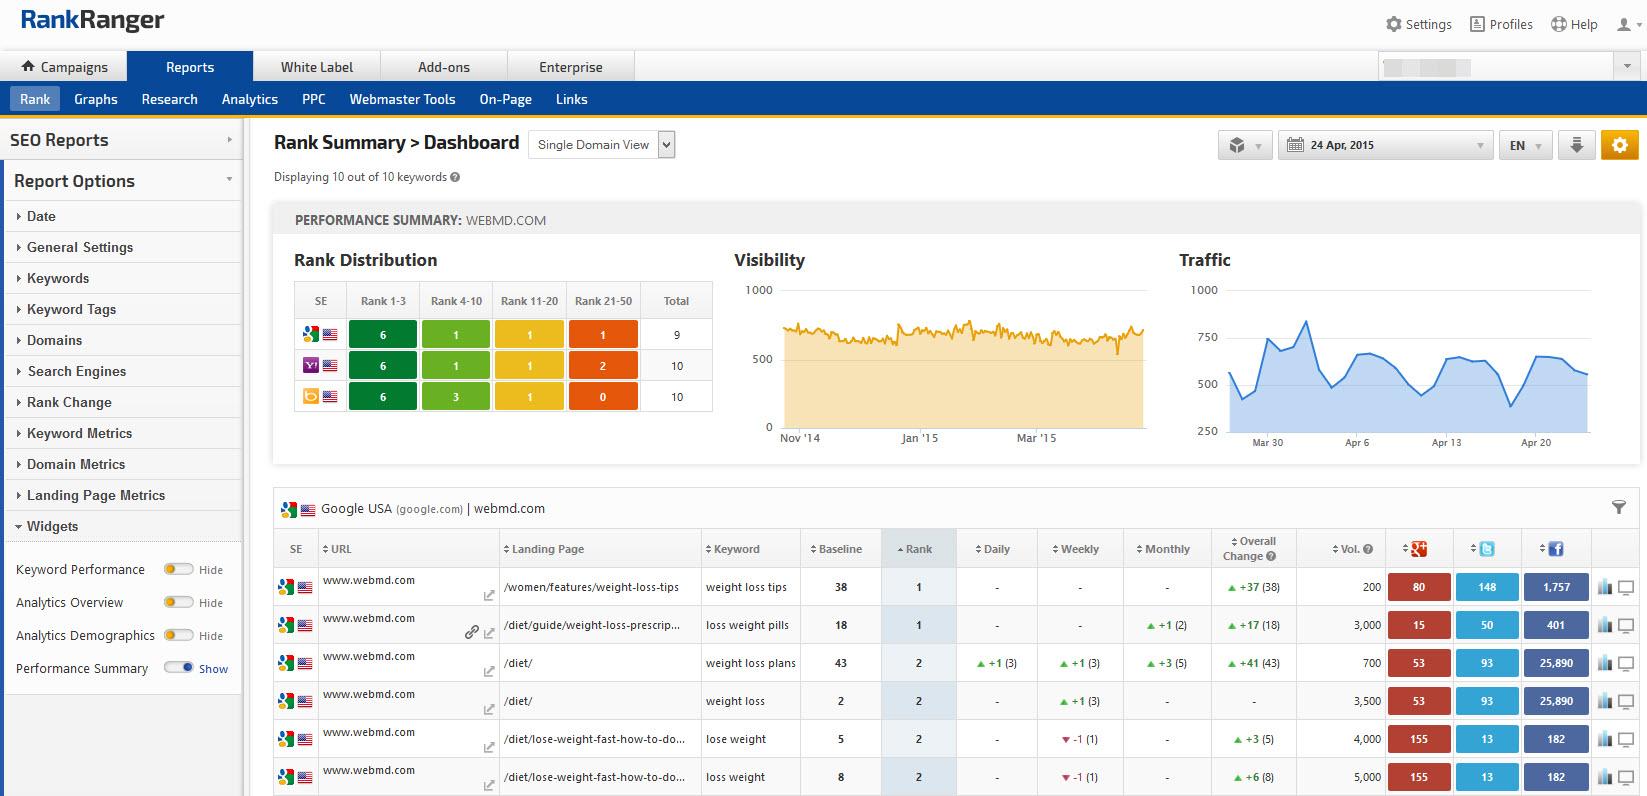Open the Add-ons tab
The width and height of the screenshot is (1647, 796).
coord(444,67)
